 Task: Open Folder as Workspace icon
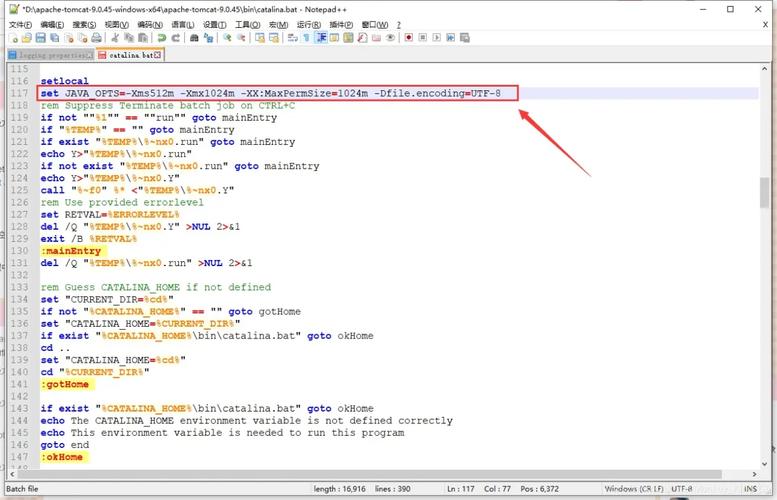(376, 38)
